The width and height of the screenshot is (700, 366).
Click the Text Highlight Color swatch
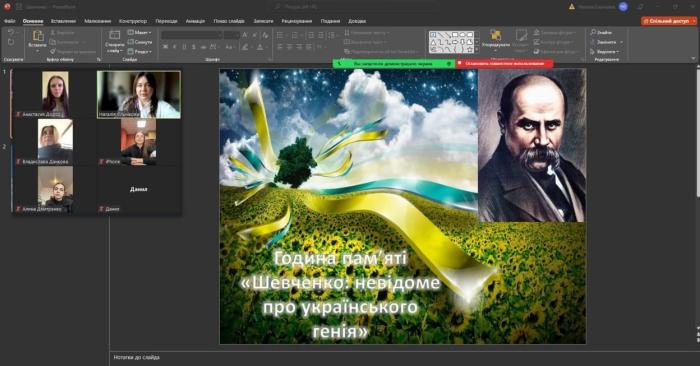pyautogui.click(x=245, y=47)
